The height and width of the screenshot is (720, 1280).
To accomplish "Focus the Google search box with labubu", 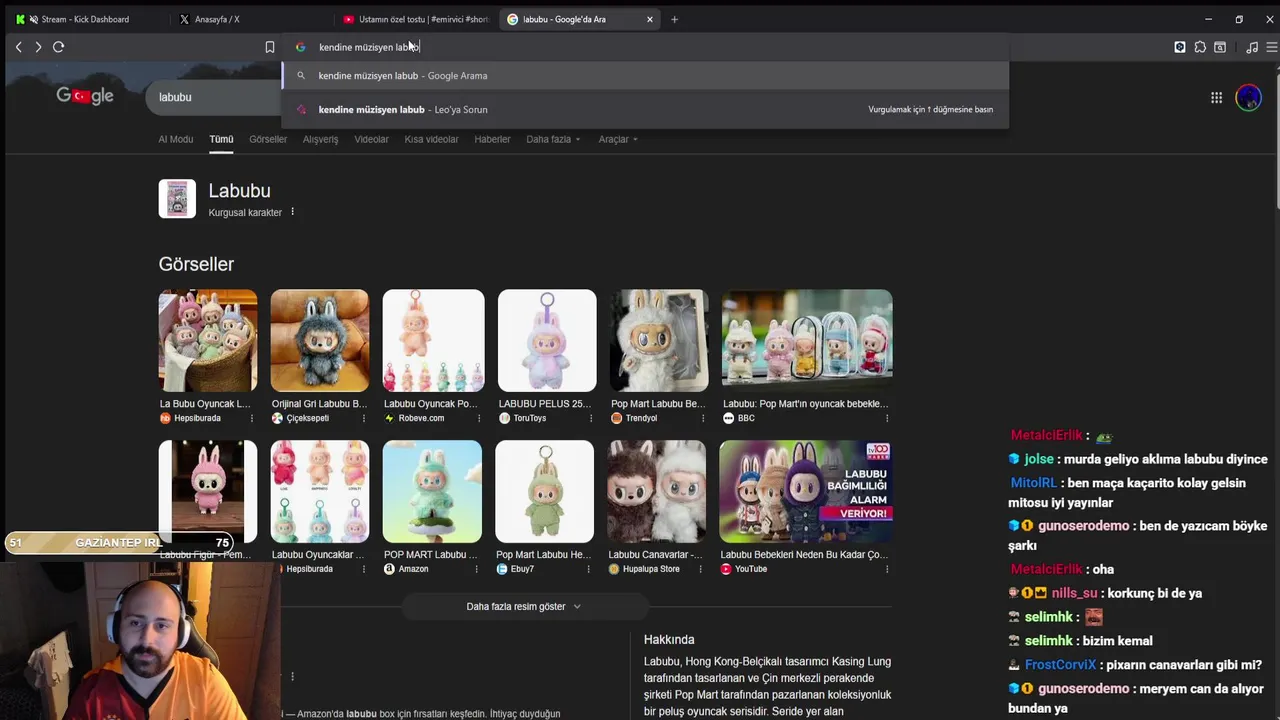I will click(x=215, y=97).
